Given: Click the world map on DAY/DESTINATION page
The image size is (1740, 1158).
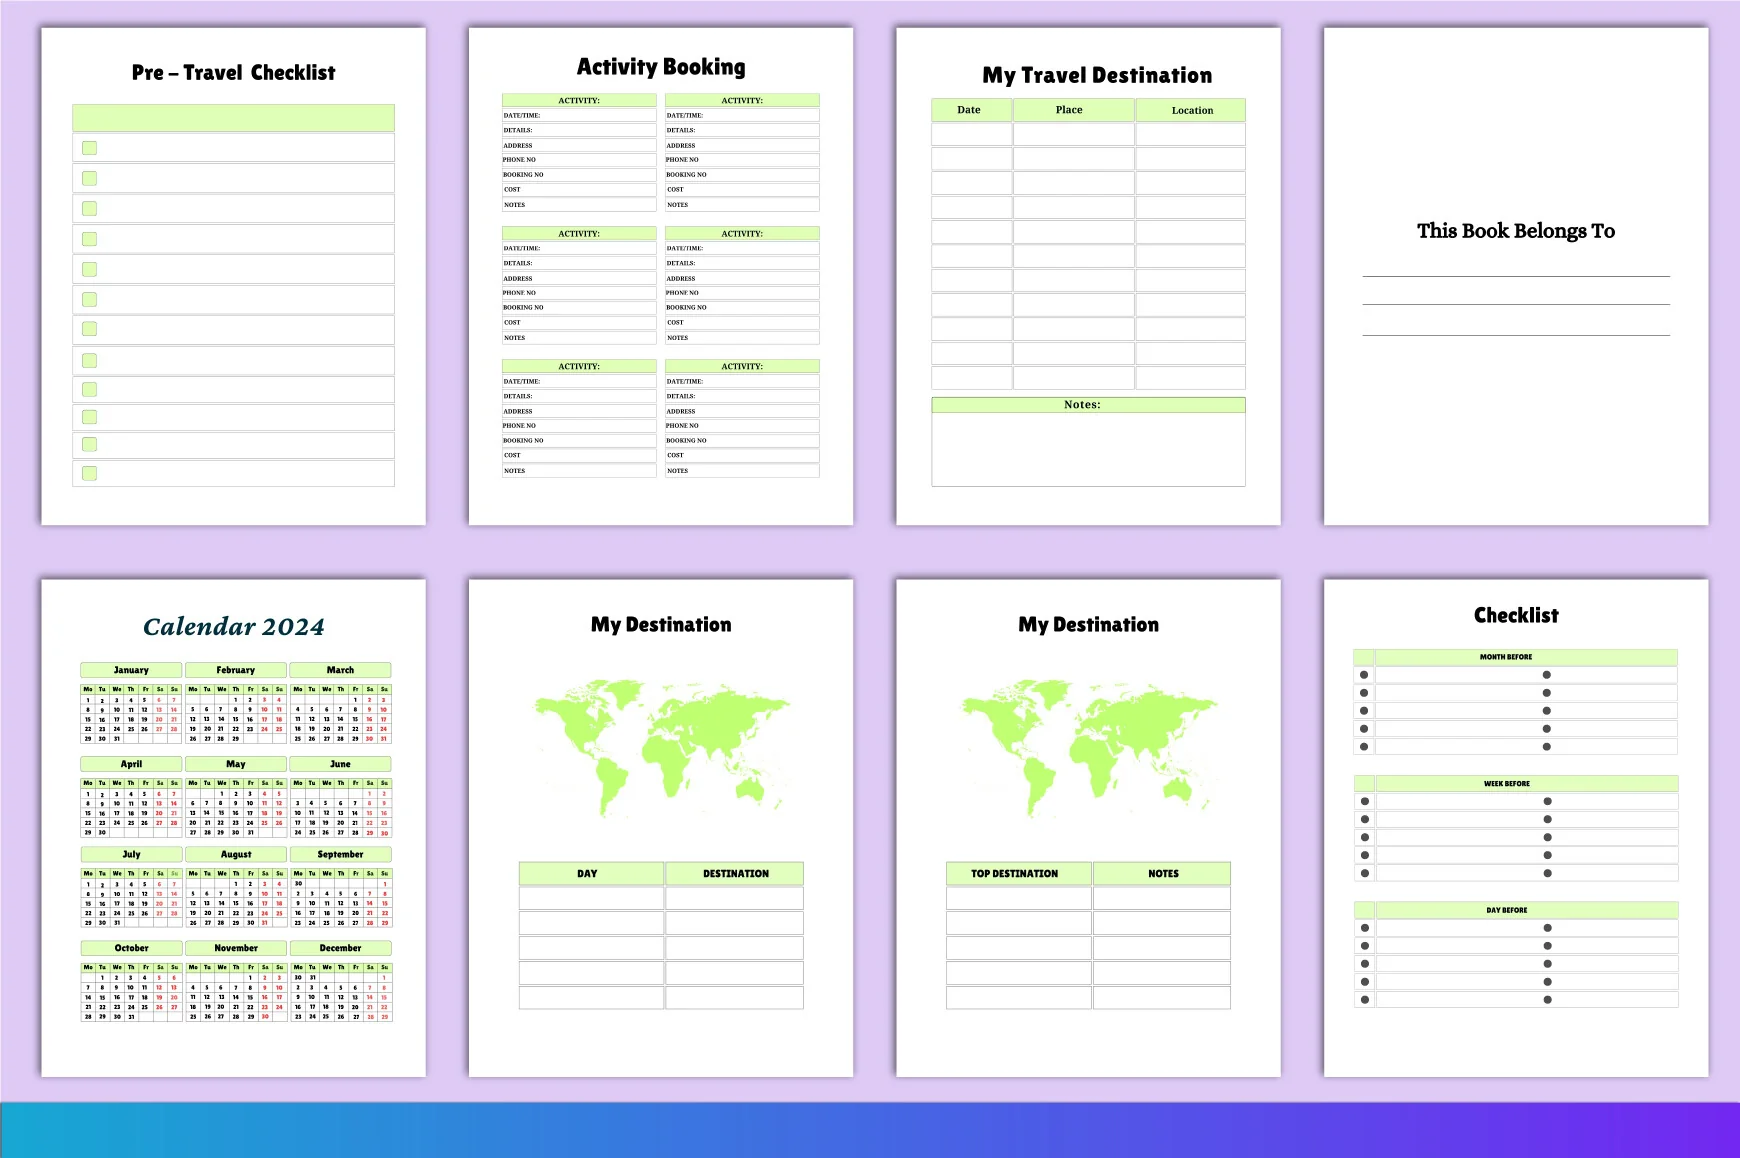Looking at the screenshot, I should coord(661,747).
